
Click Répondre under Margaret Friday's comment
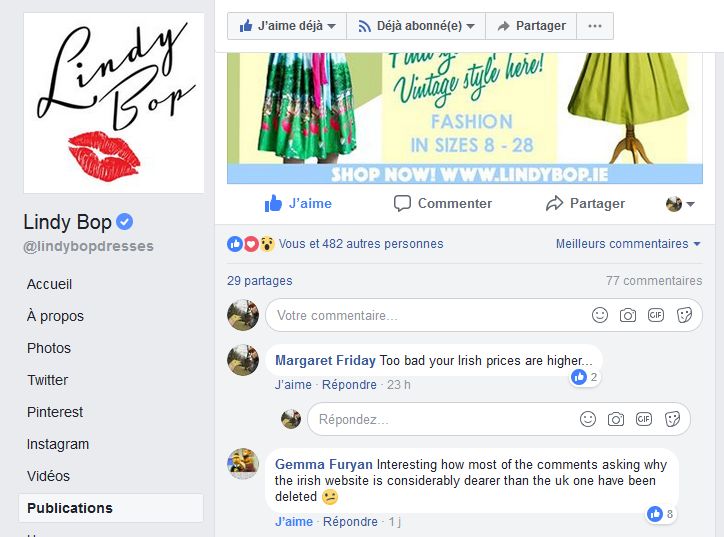pyautogui.click(x=349, y=385)
